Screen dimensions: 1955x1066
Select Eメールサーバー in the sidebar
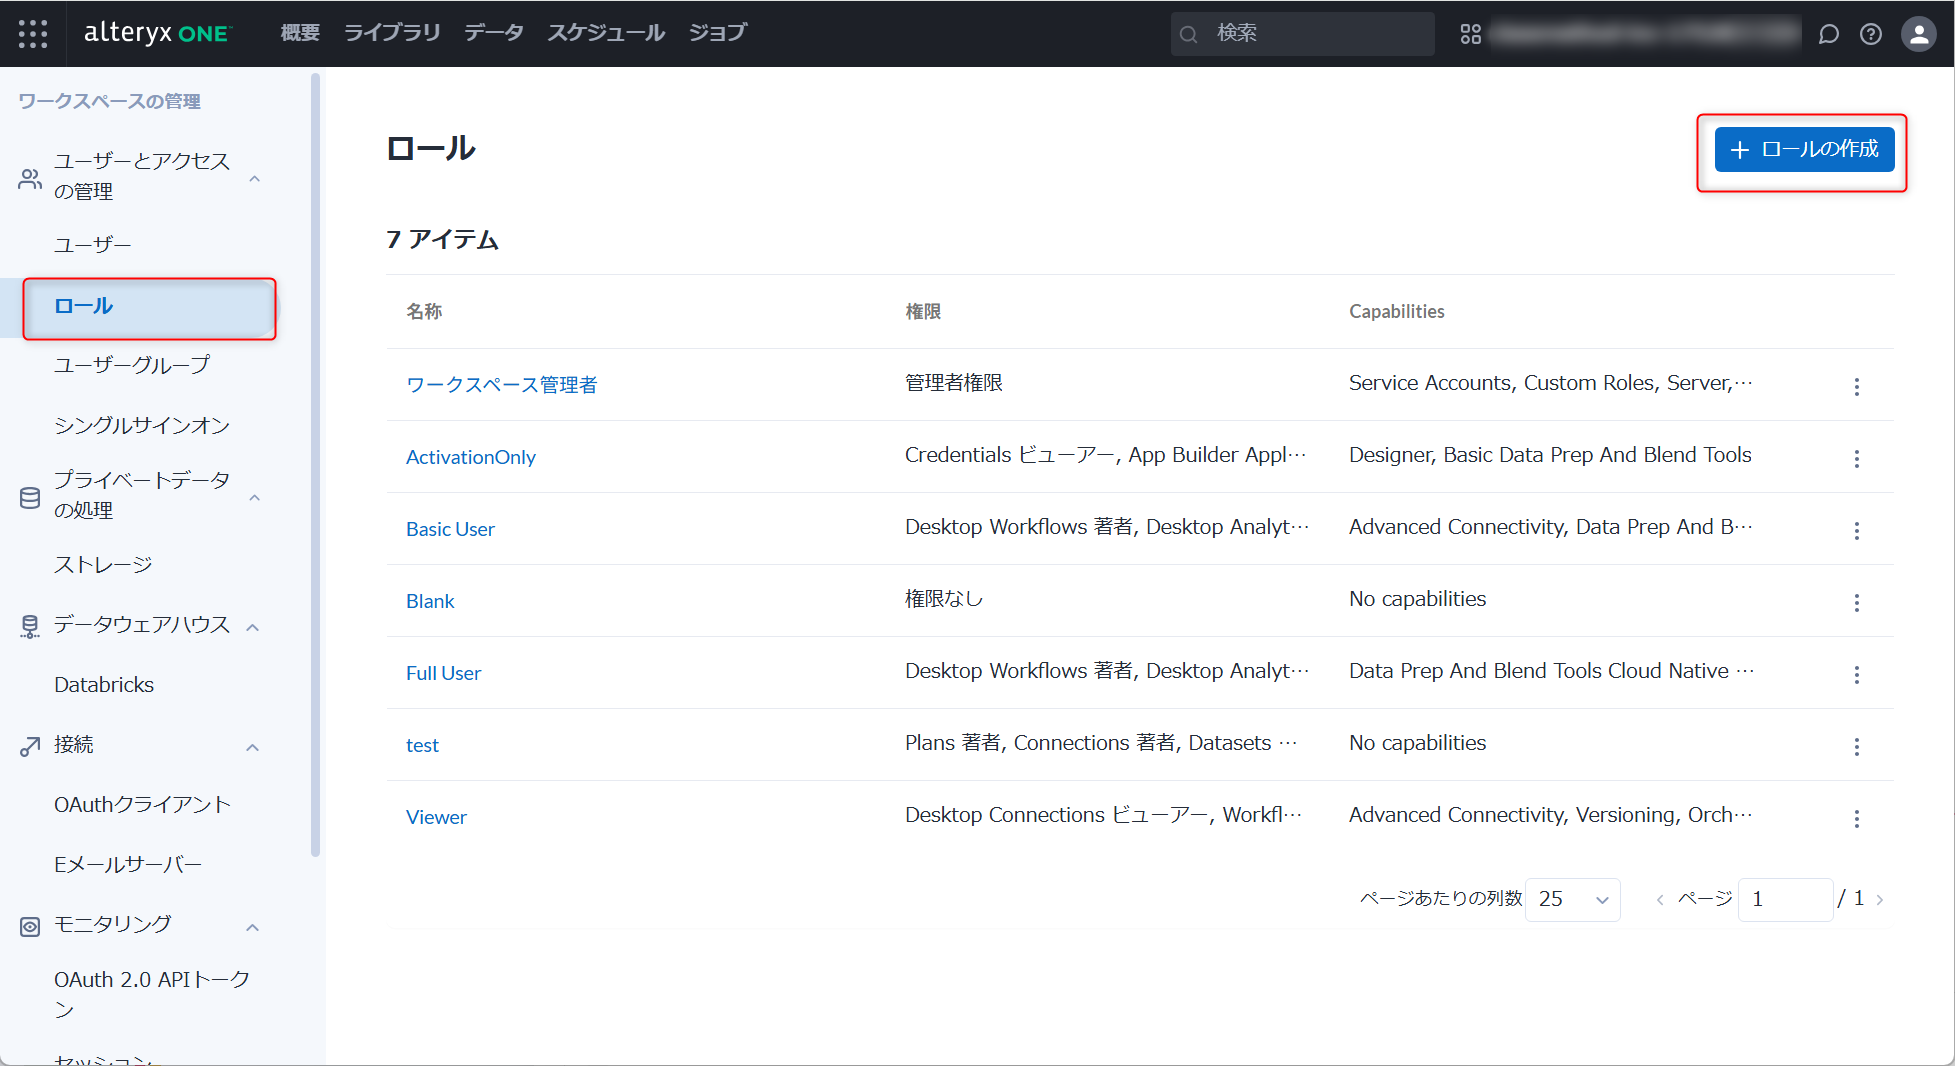point(128,865)
